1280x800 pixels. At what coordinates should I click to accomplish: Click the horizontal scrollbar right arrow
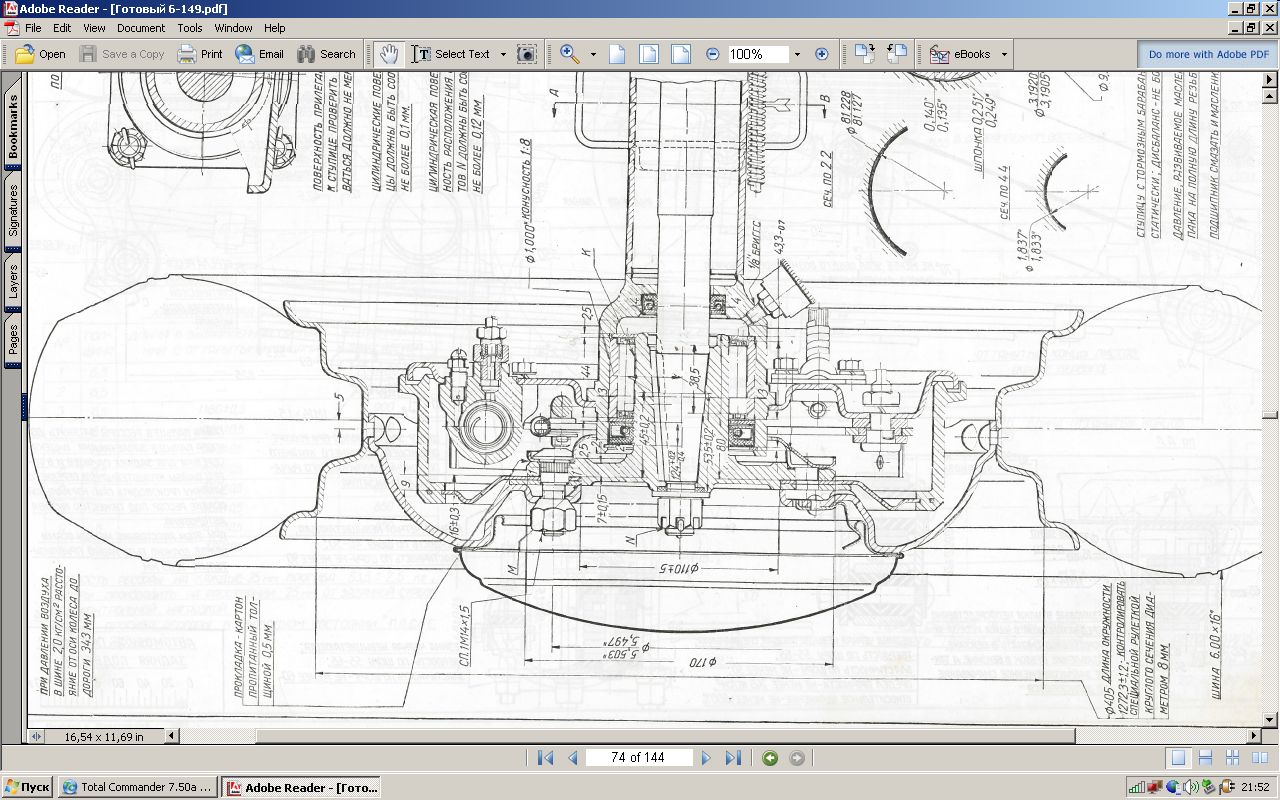[1254, 737]
